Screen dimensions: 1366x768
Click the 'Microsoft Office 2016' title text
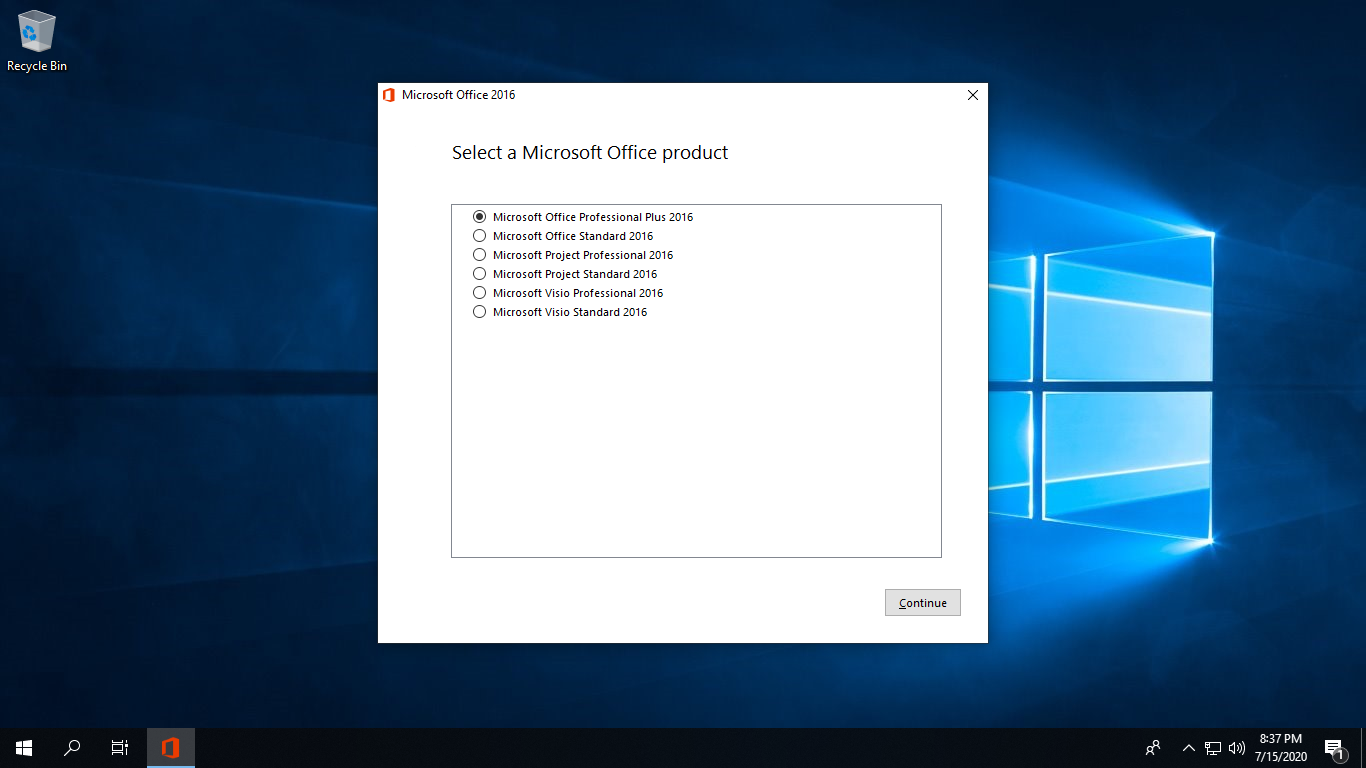(459, 95)
